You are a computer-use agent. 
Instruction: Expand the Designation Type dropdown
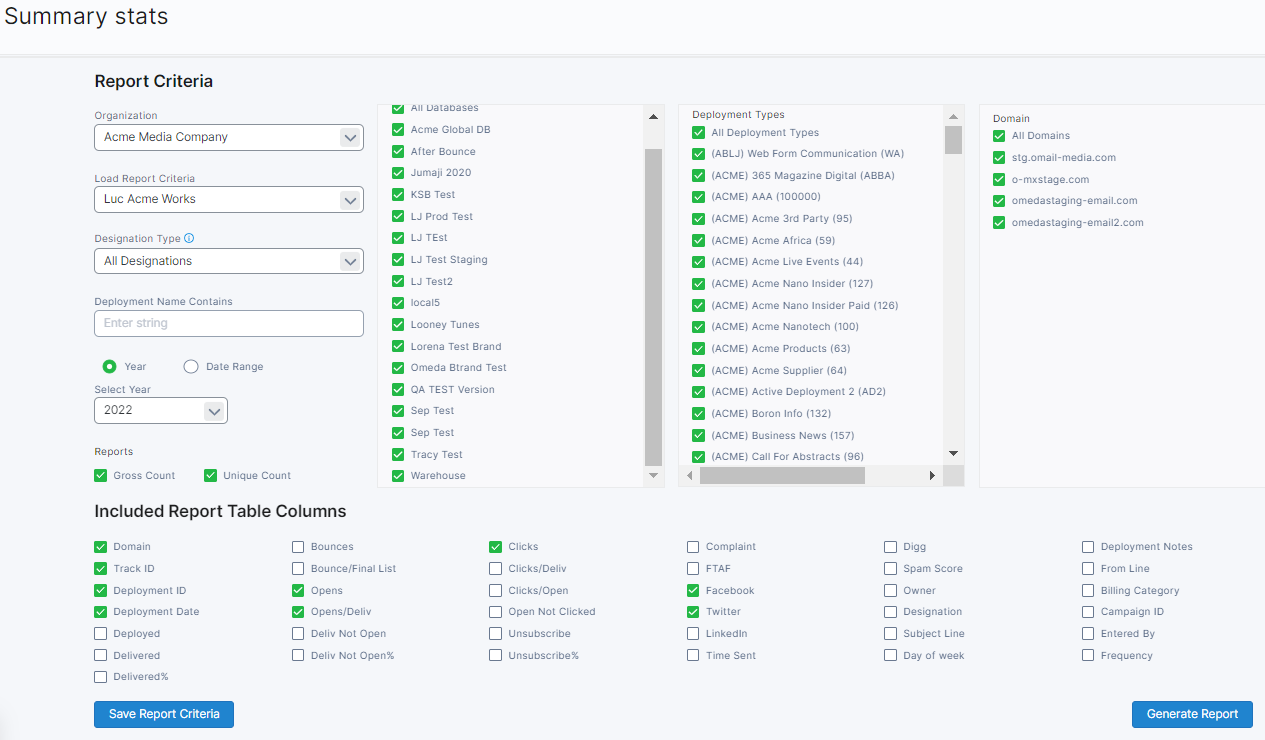click(229, 261)
